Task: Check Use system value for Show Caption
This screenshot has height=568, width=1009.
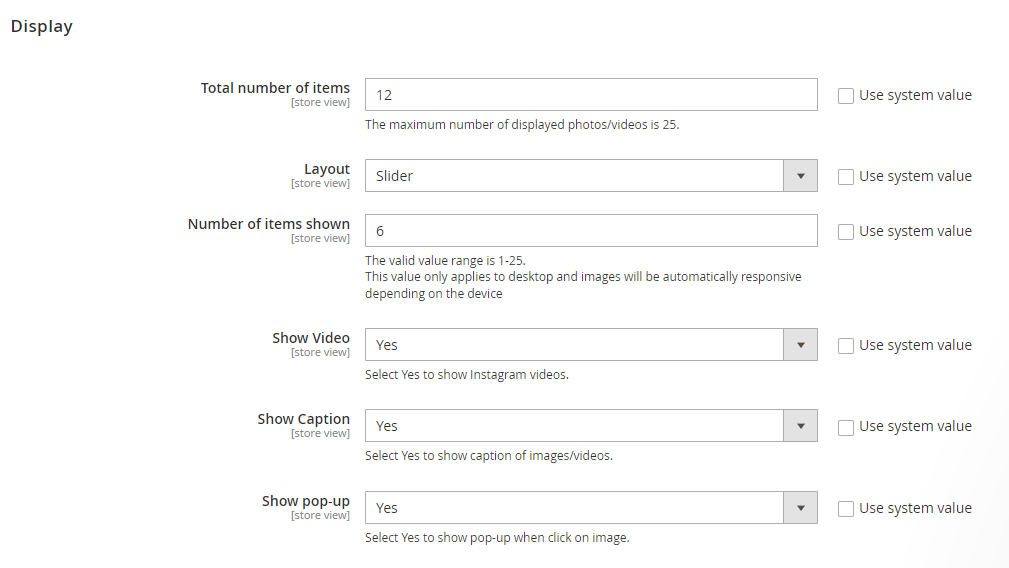Action: [x=846, y=427]
